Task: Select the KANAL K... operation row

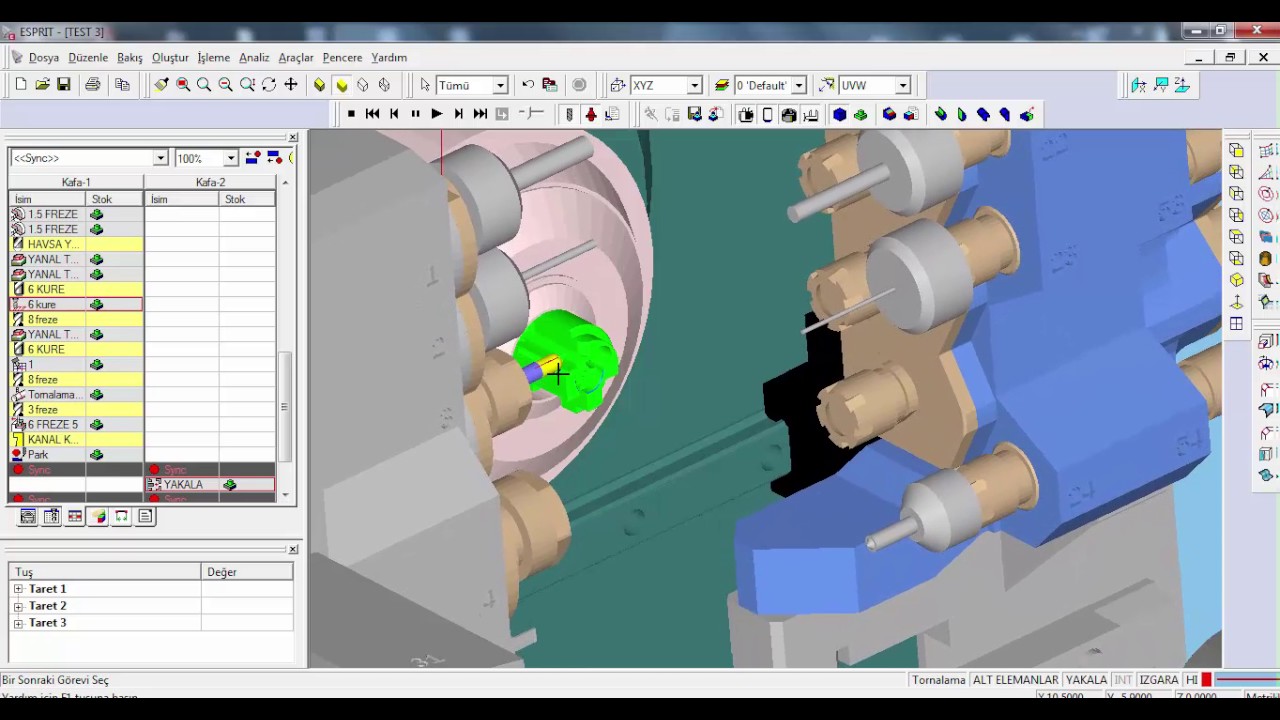Action: pos(76,439)
